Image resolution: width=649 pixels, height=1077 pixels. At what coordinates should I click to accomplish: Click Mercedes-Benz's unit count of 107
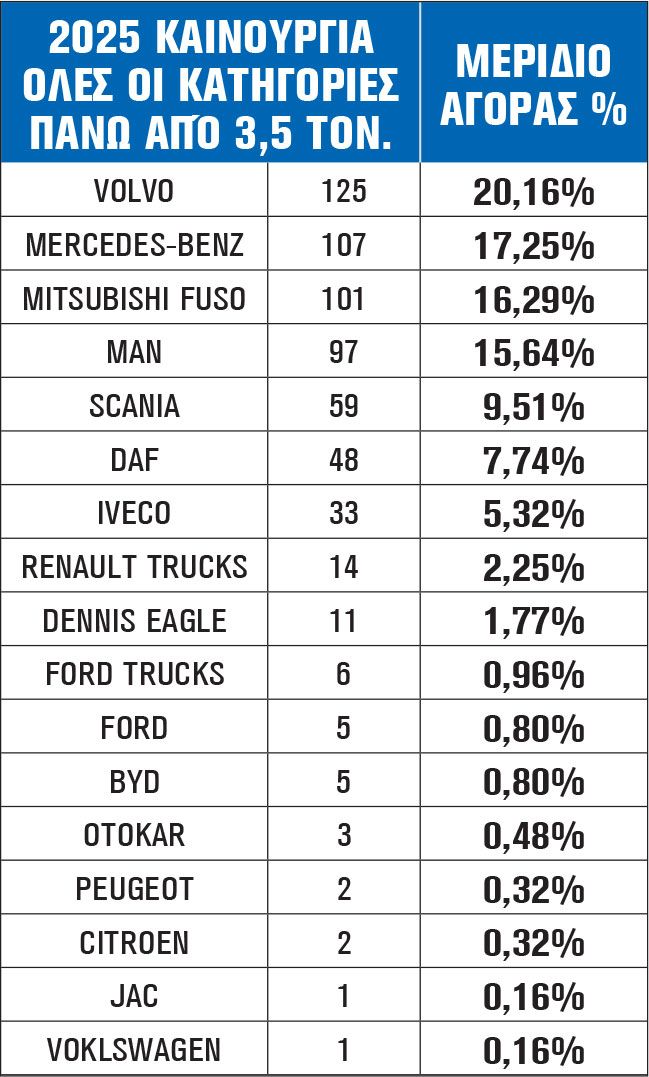(344, 245)
